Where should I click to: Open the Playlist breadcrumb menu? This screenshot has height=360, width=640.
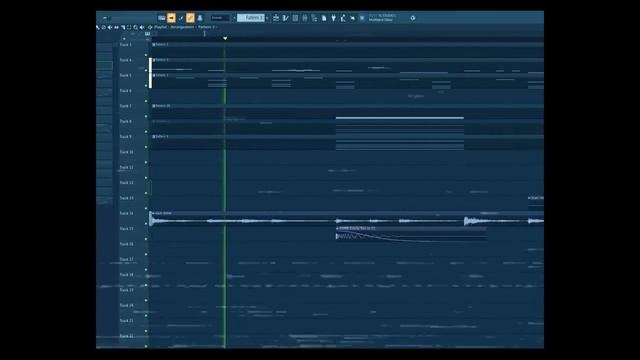(160, 27)
